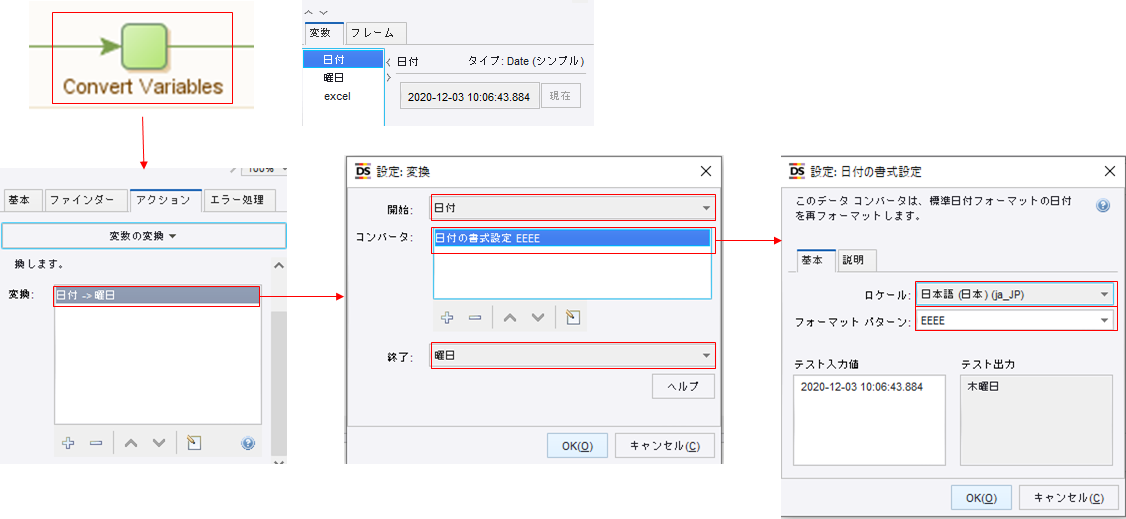Open the 終了 variable dropdown
Viewport: 1126px width, 519px height.
point(706,355)
